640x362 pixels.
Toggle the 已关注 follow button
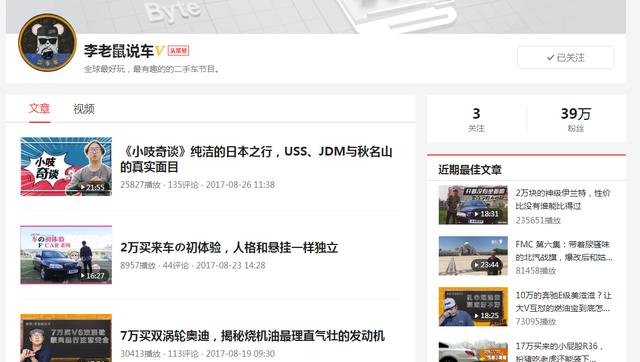pyautogui.click(x=565, y=58)
